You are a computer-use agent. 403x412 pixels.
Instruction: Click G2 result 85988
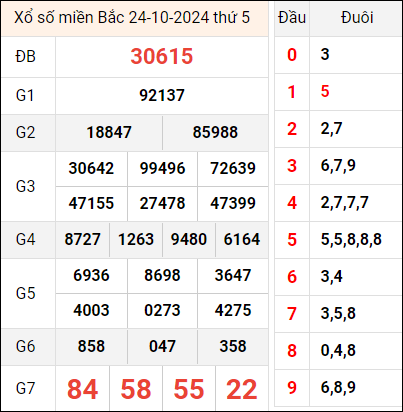[x=215, y=132]
